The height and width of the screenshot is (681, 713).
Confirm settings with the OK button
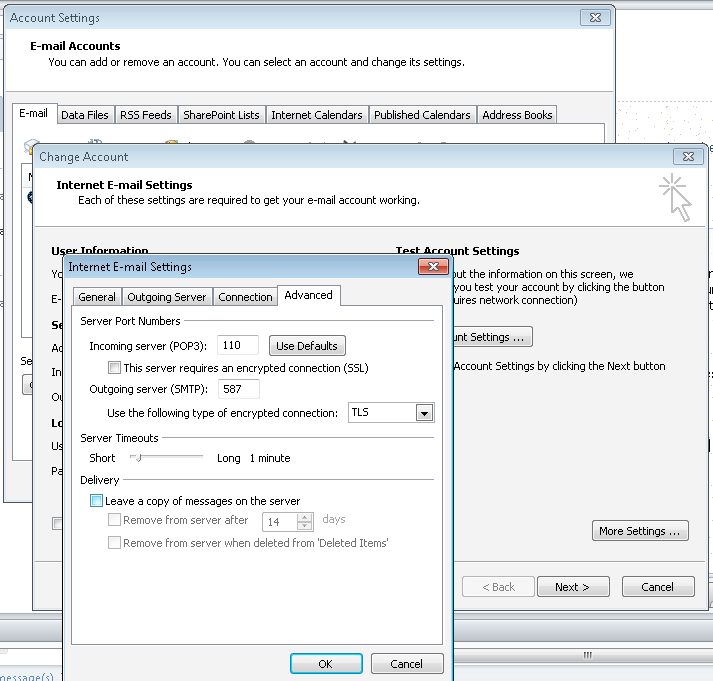pos(325,663)
